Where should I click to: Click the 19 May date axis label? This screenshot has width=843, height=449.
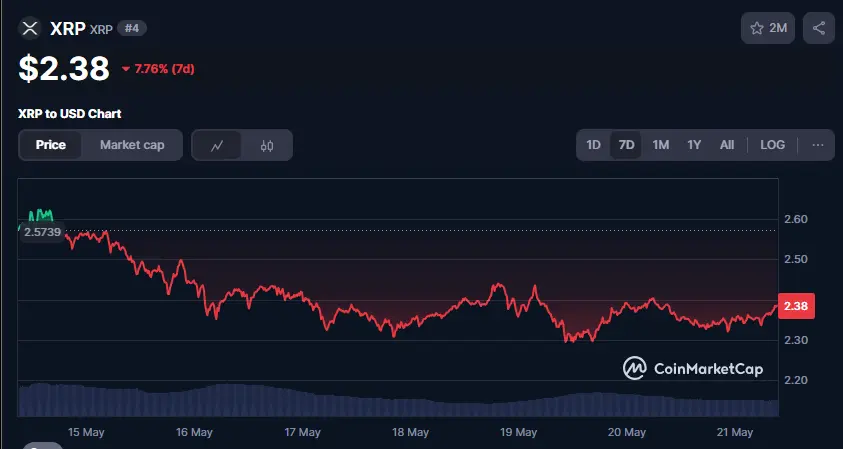click(518, 432)
